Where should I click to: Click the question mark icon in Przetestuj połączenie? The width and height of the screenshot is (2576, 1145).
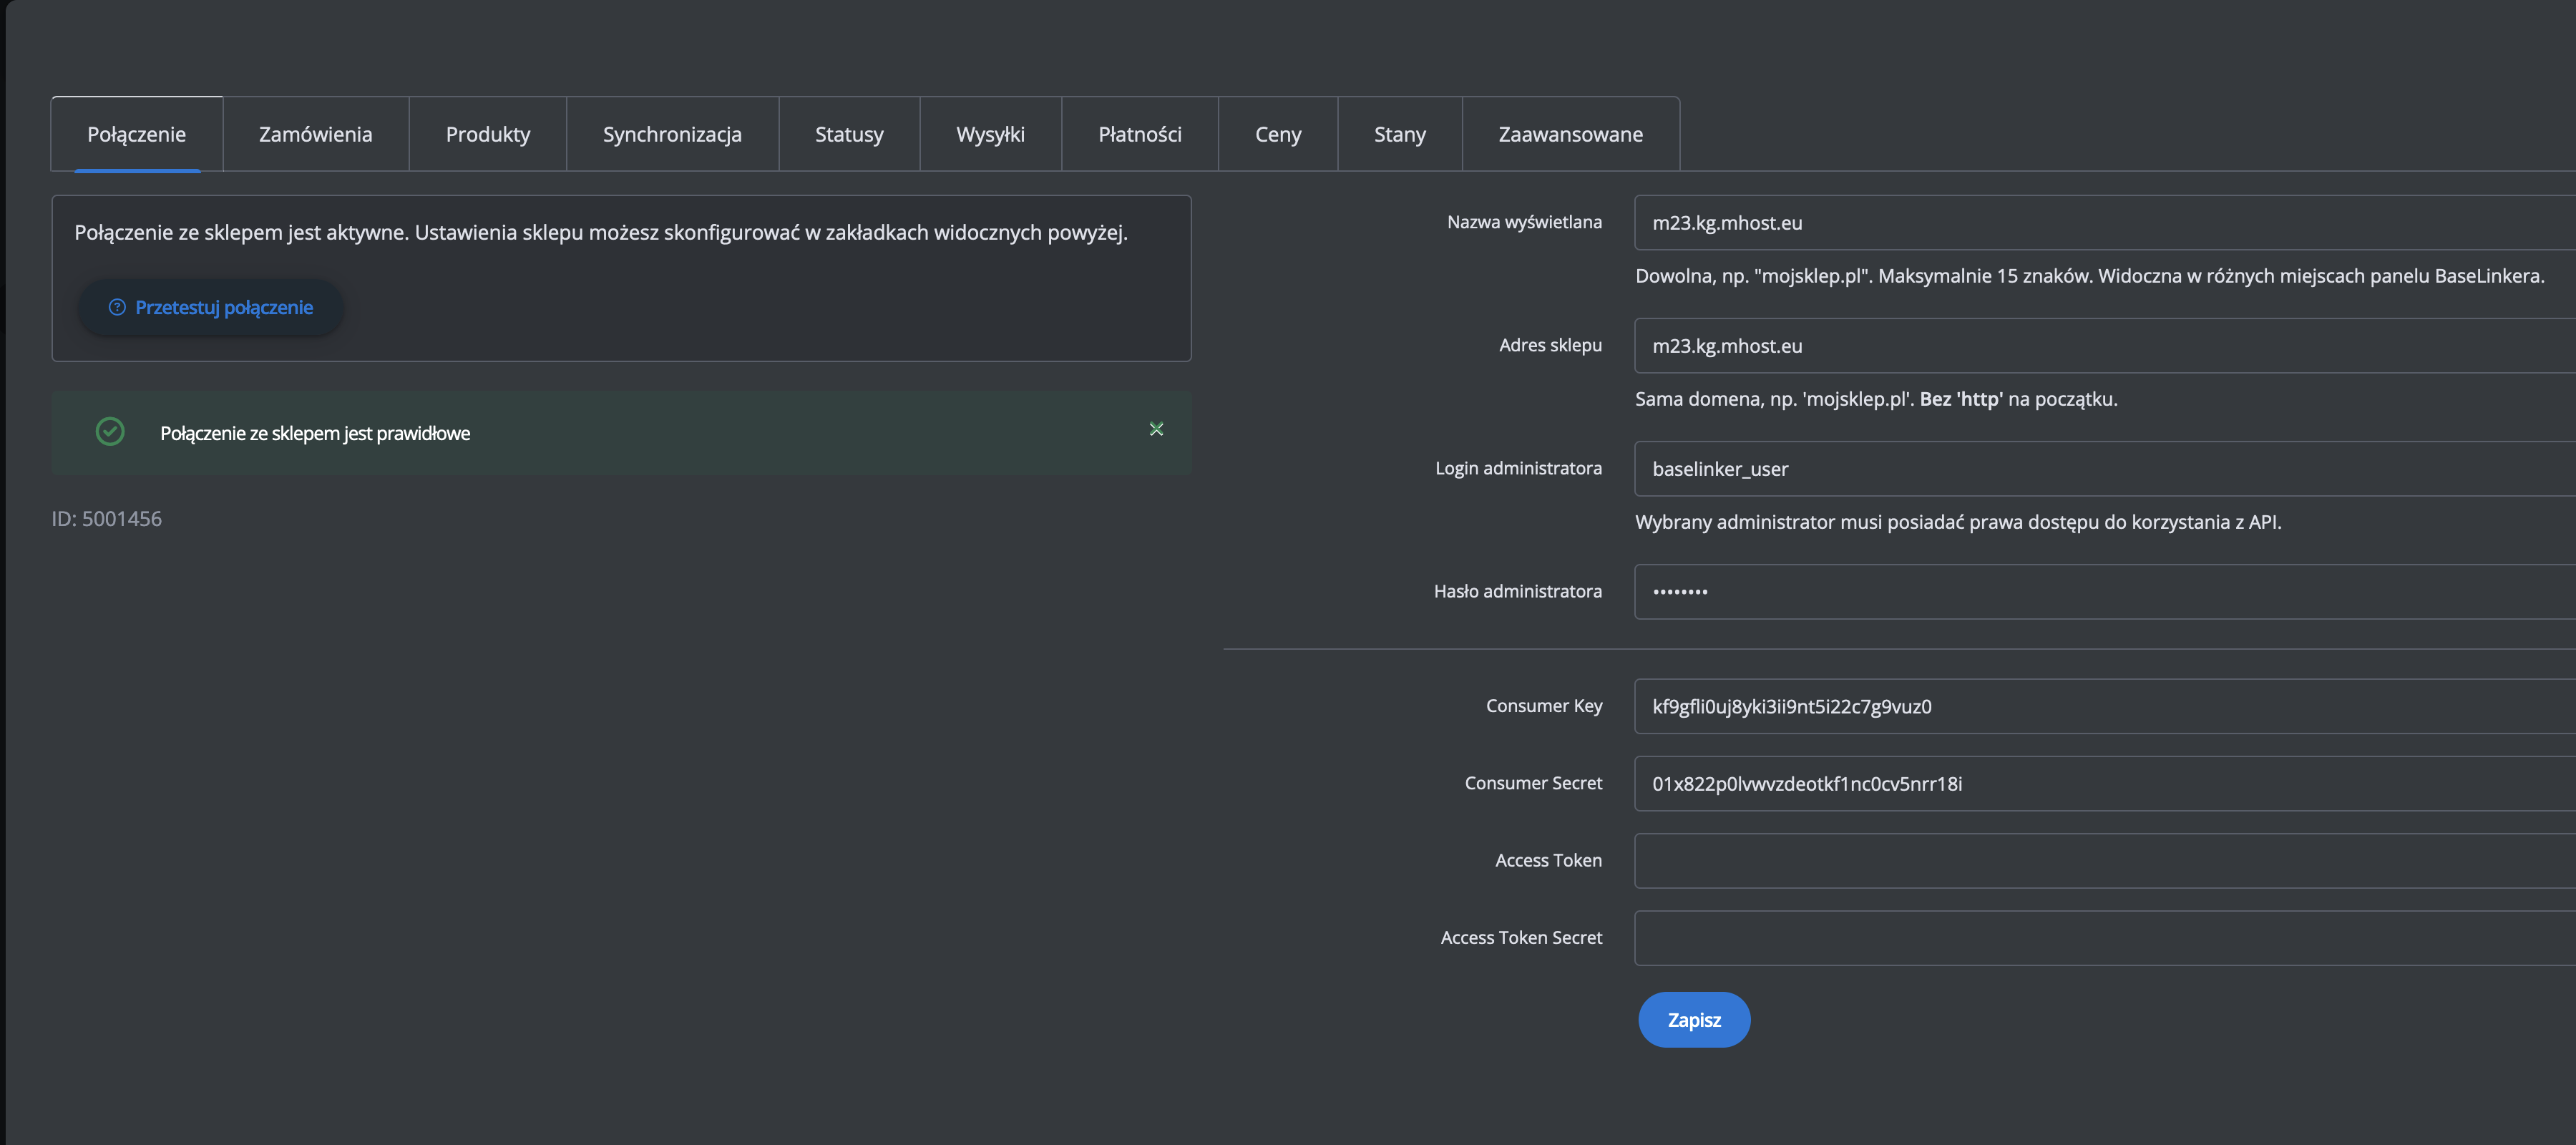(117, 307)
